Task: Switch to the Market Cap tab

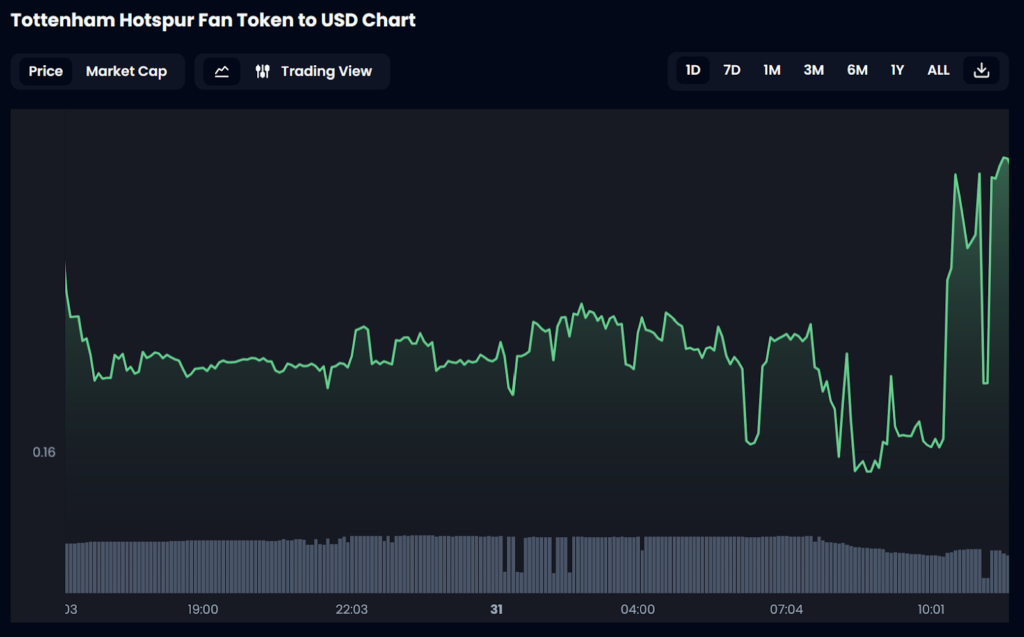Action: 126,71
